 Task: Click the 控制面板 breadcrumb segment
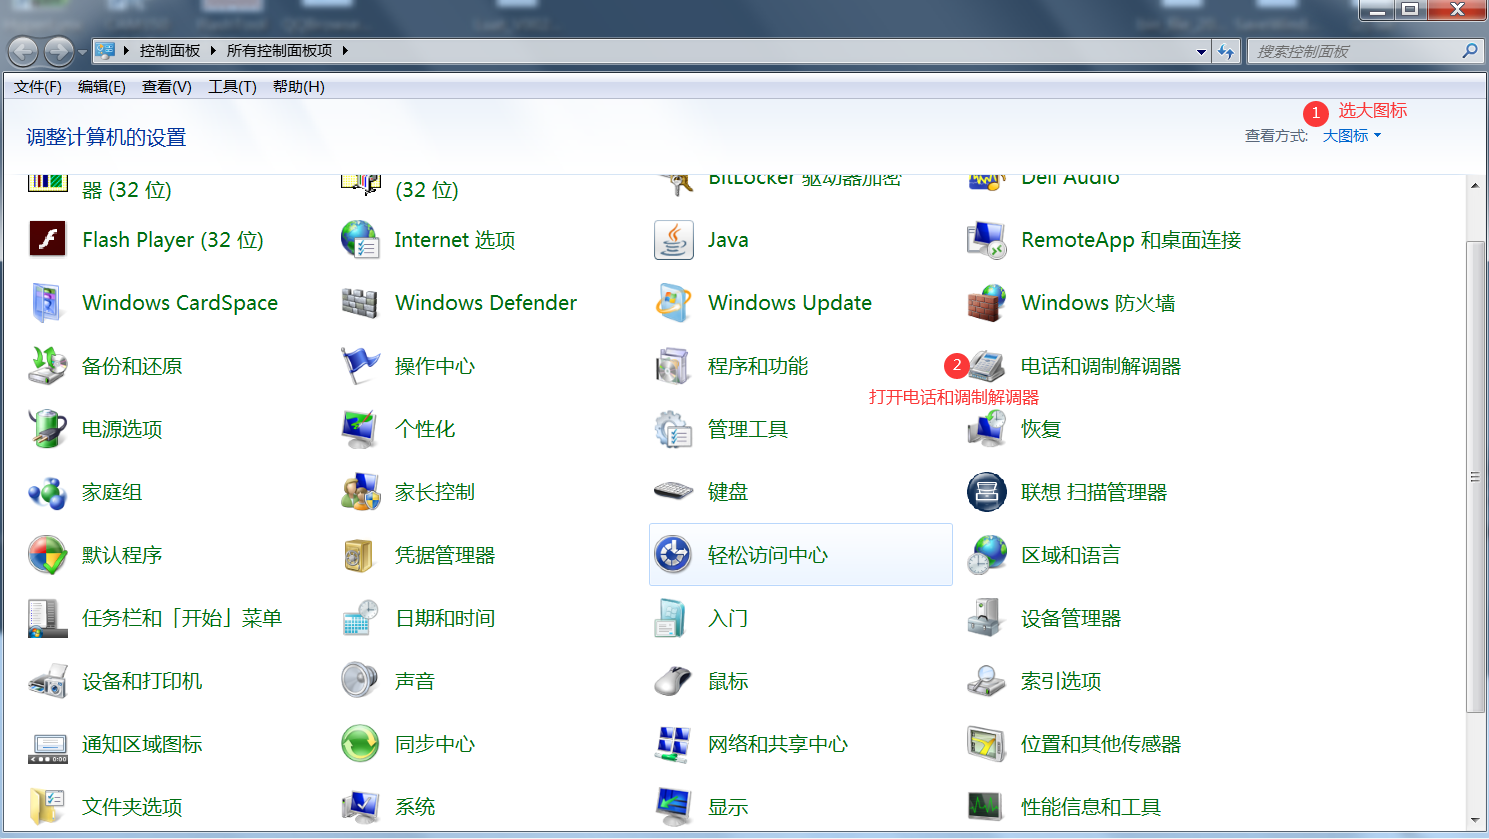click(170, 50)
